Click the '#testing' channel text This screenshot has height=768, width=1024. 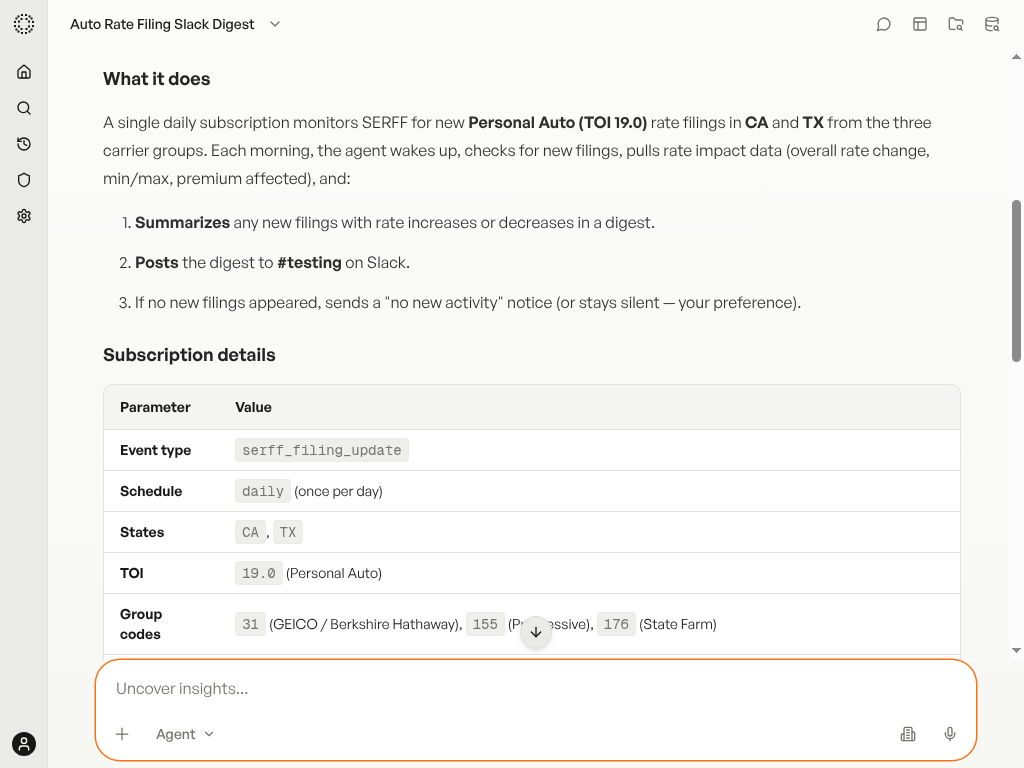point(310,263)
